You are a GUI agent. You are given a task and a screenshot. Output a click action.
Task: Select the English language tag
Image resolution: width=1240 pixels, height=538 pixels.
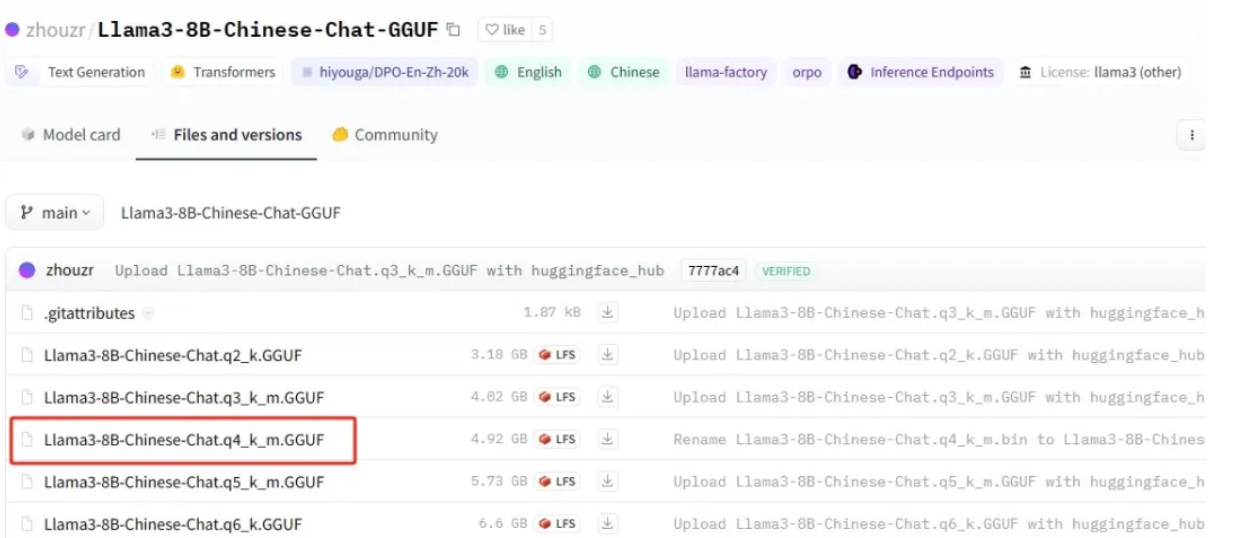tap(528, 72)
